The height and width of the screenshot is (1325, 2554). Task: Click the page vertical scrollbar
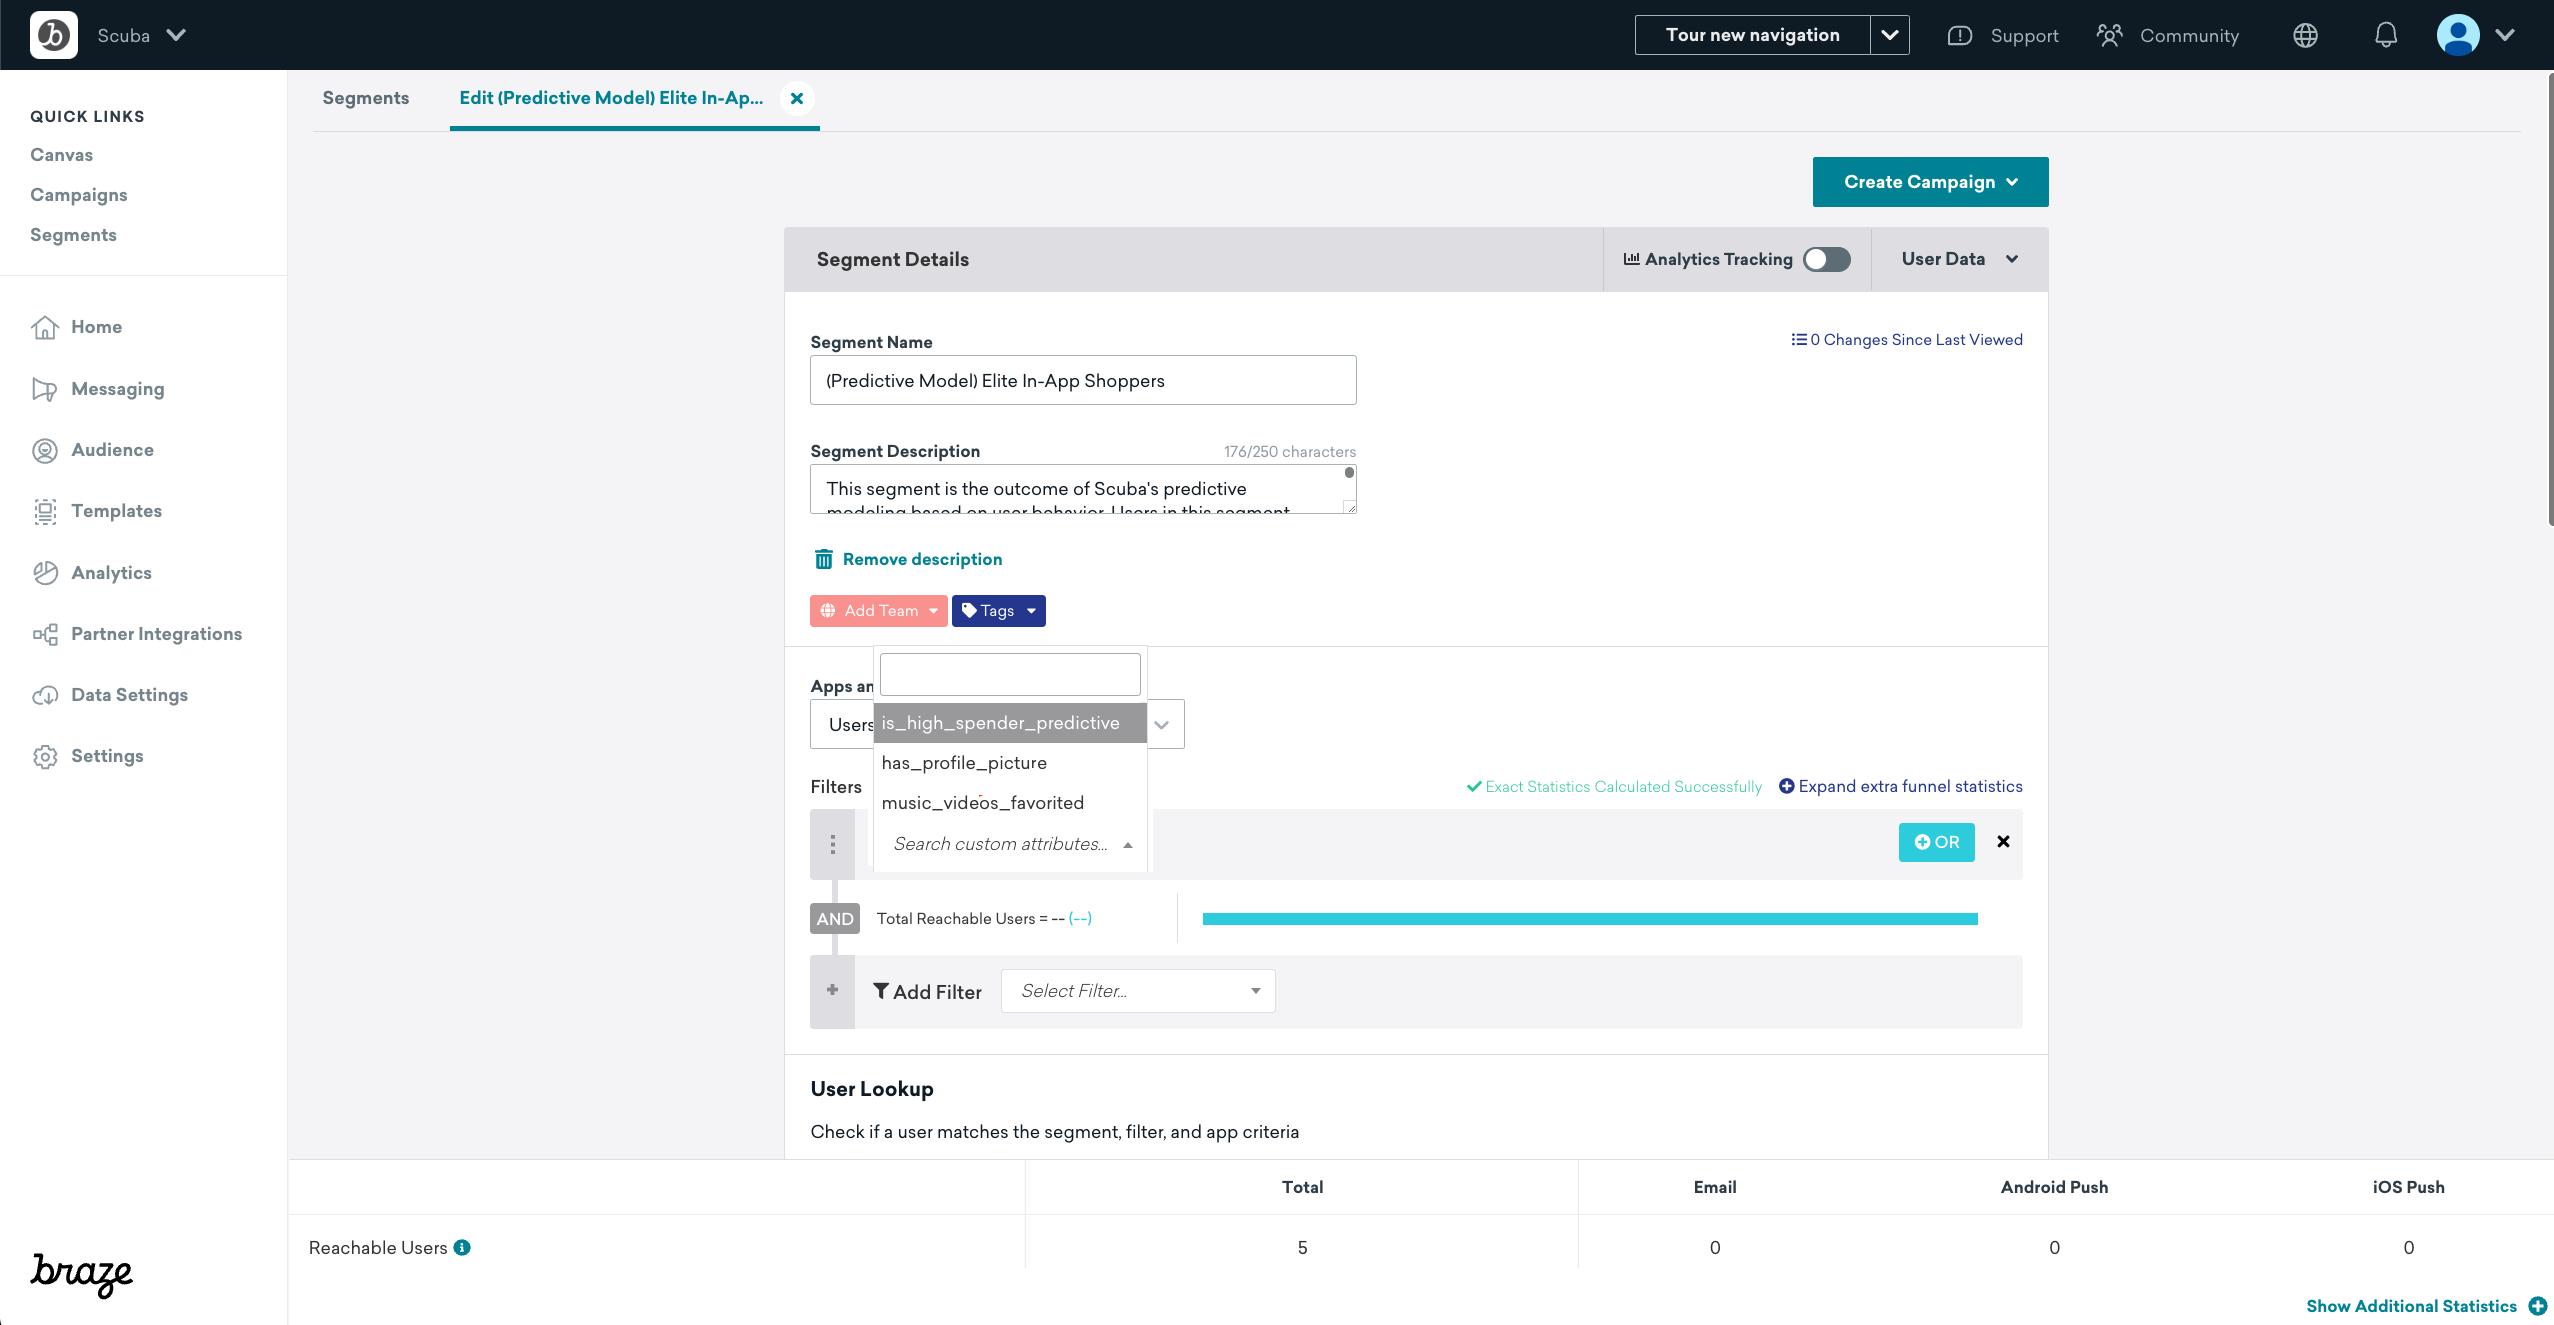pyautogui.click(x=2549, y=300)
